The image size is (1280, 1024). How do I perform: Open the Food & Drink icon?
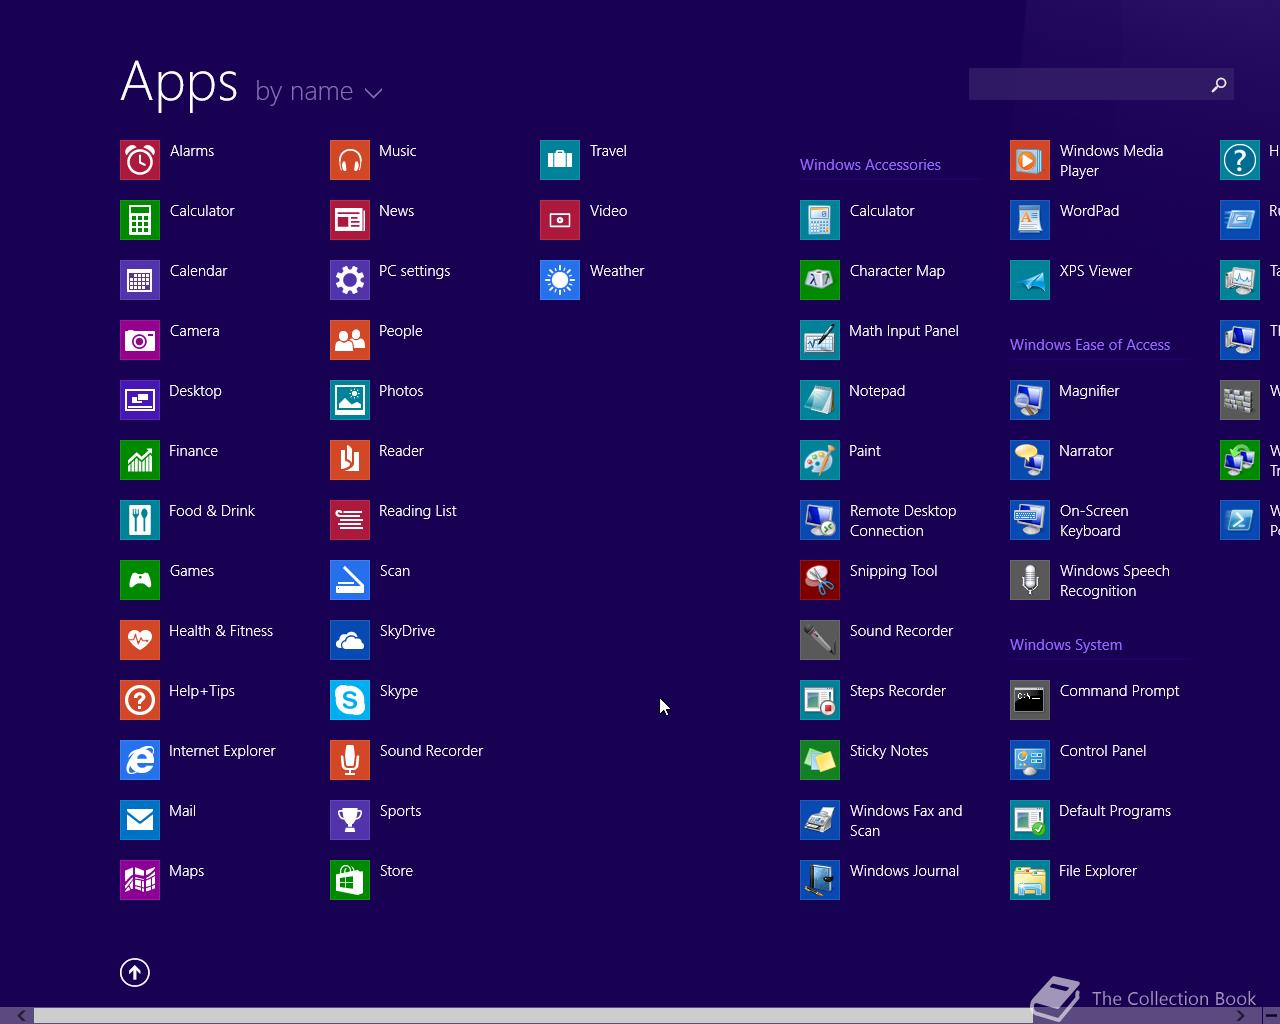click(140, 520)
